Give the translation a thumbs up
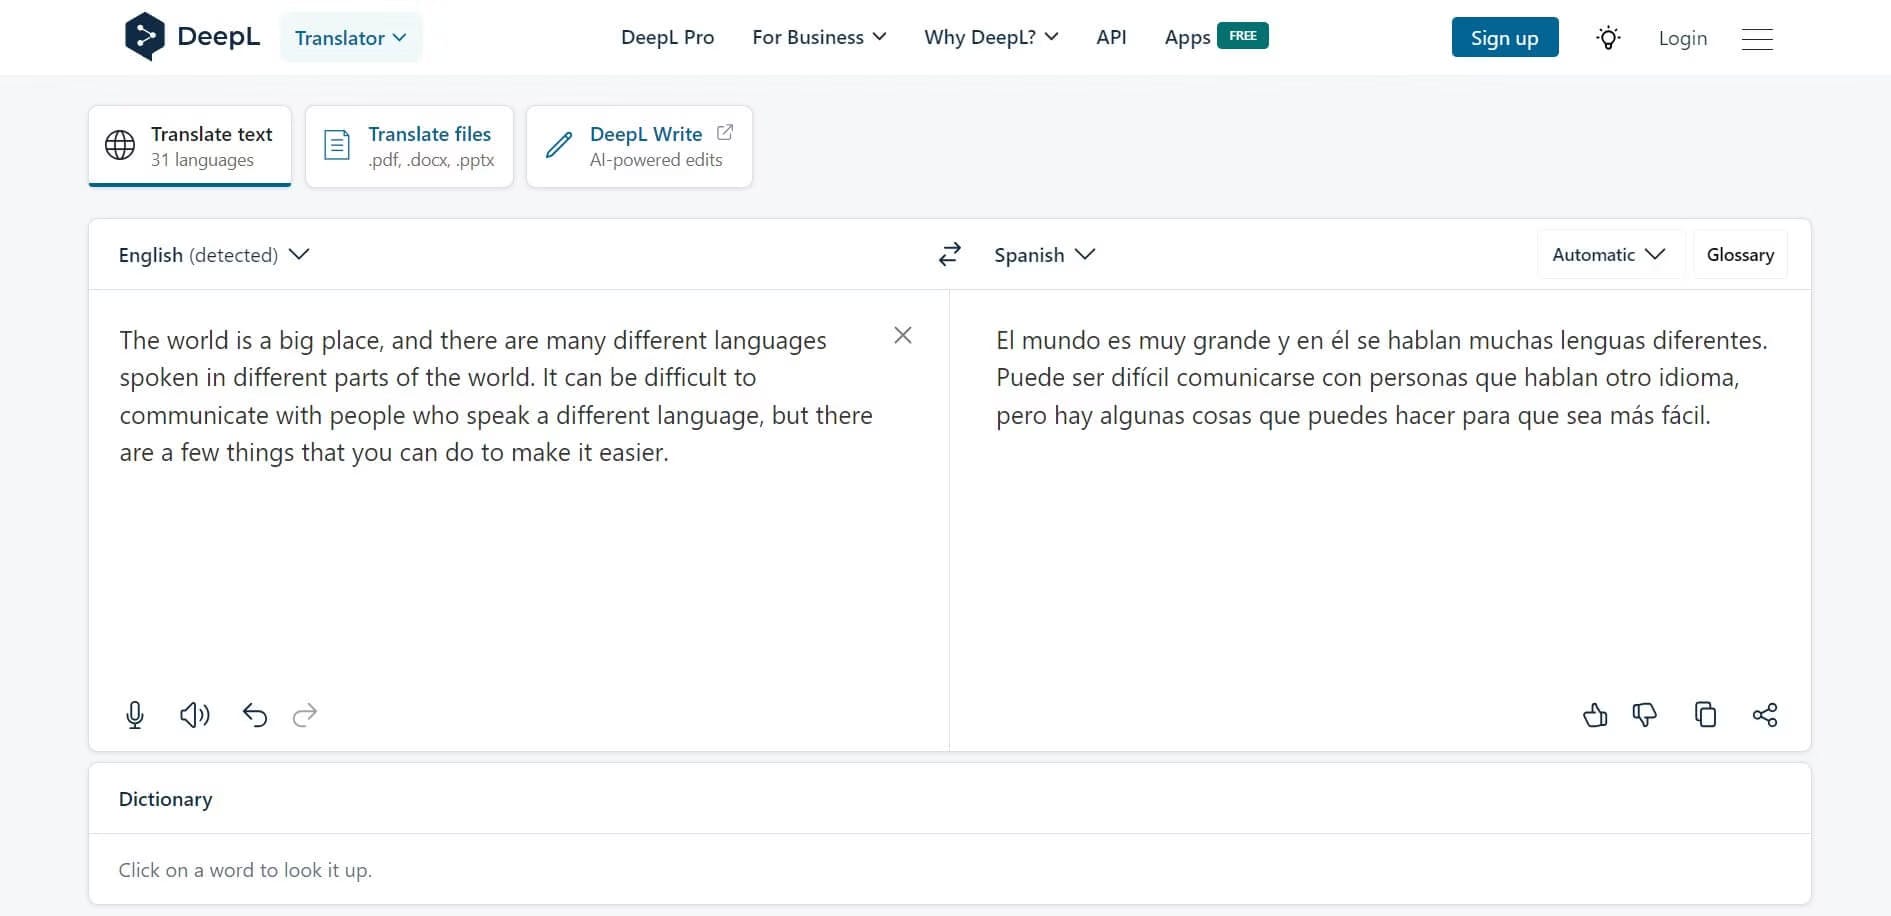 tap(1595, 714)
